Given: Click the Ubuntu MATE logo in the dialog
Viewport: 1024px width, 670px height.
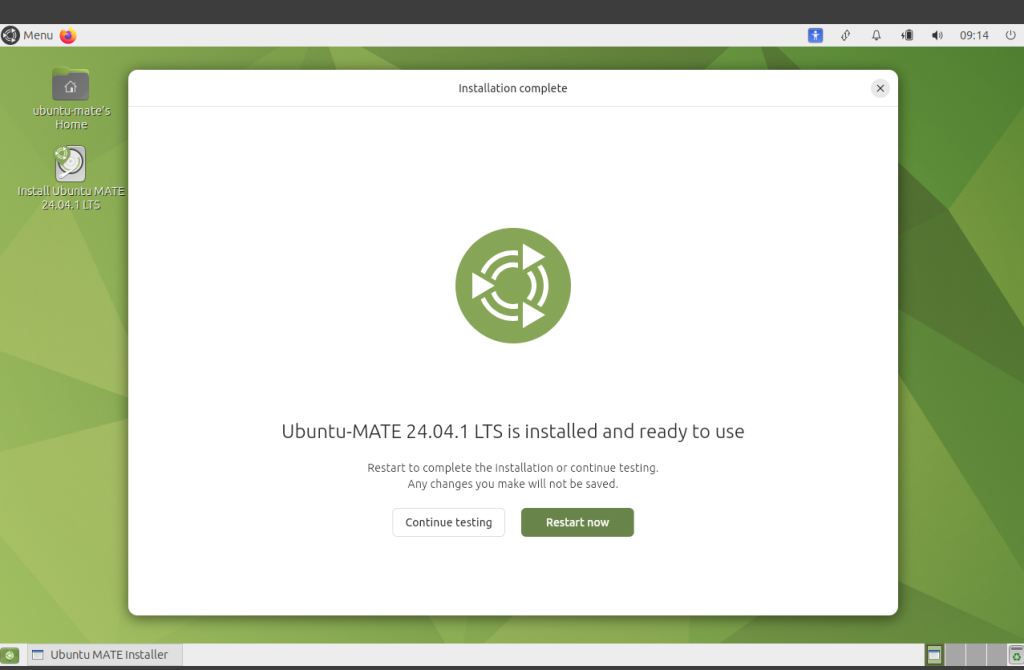Looking at the screenshot, I should 513,286.
